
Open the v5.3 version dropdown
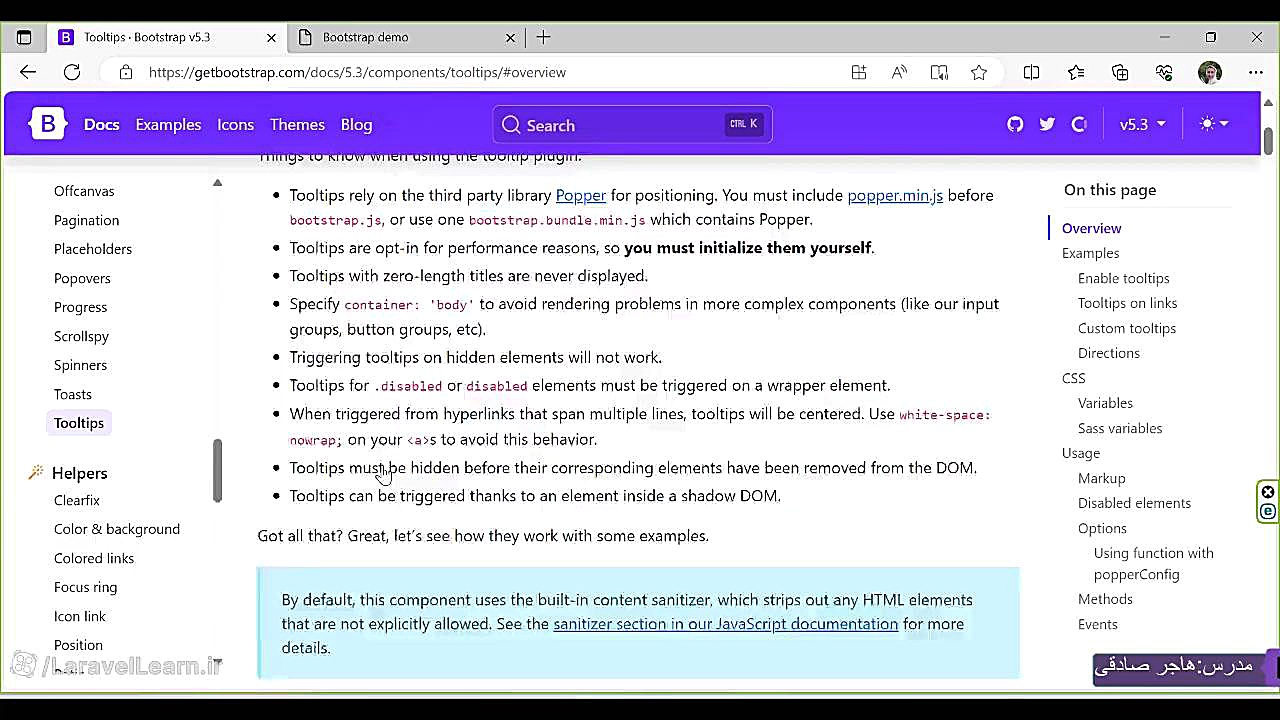pyautogui.click(x=1142, y=124)
